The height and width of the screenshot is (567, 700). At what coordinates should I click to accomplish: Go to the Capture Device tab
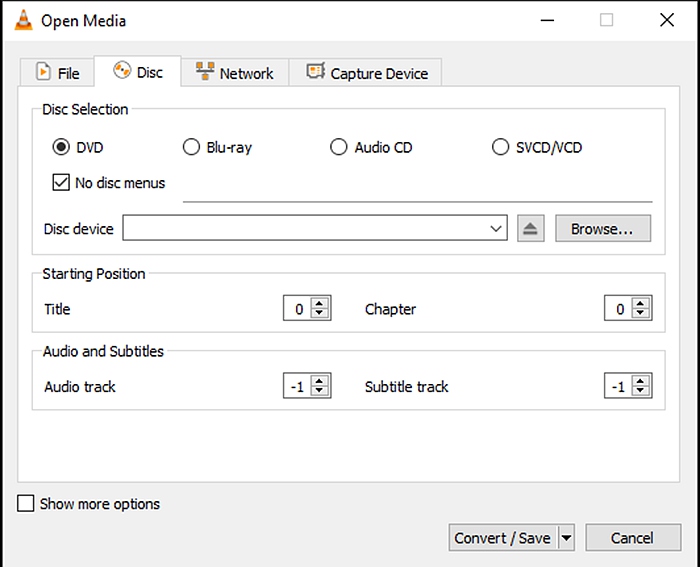(366, 73)
